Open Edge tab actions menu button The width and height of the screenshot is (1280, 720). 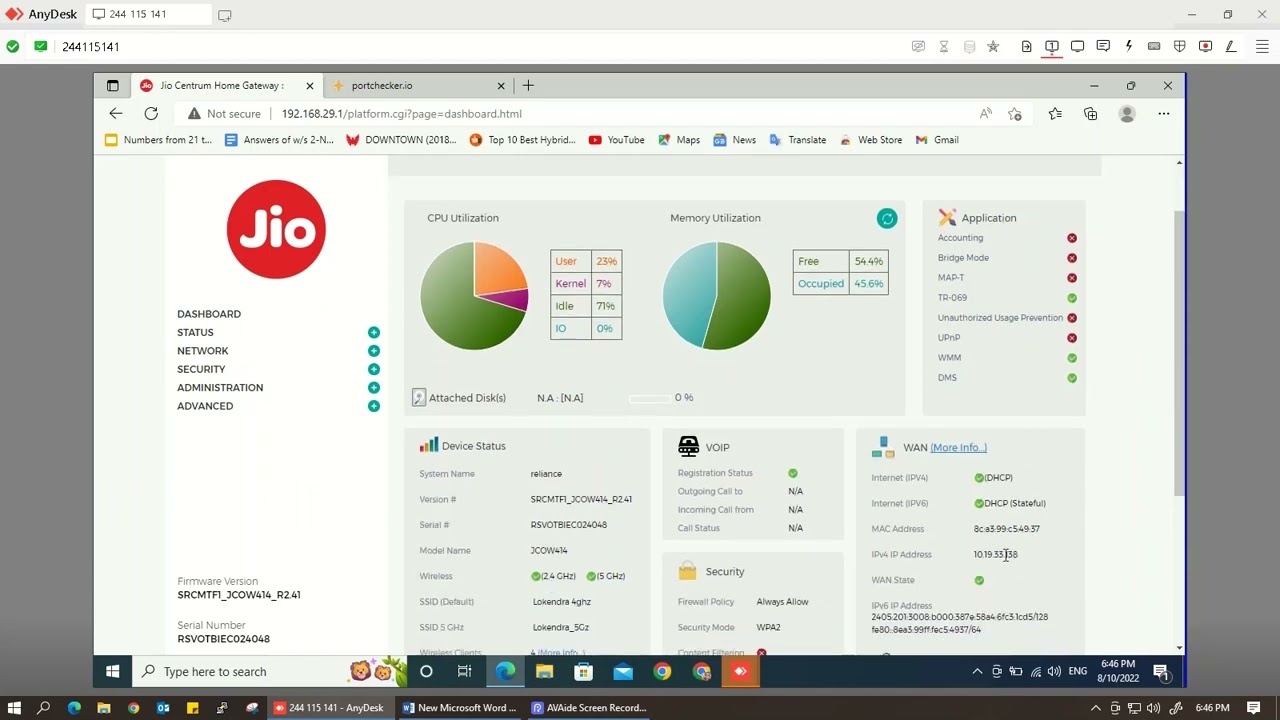(113, 86)
